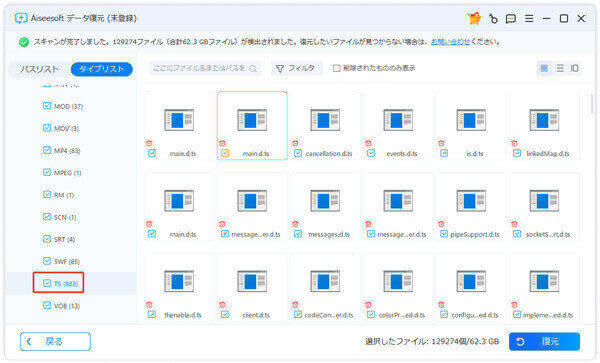Click the 戻る back button
The height and width of the screenshot is (363, 600).
click(x=55, y=341)
